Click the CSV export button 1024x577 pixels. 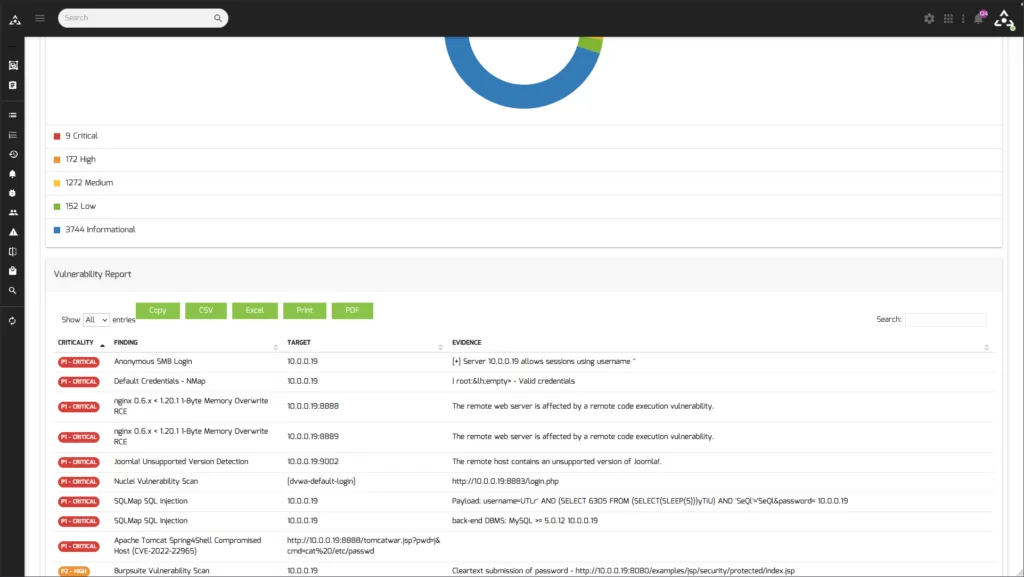point(206,311)
